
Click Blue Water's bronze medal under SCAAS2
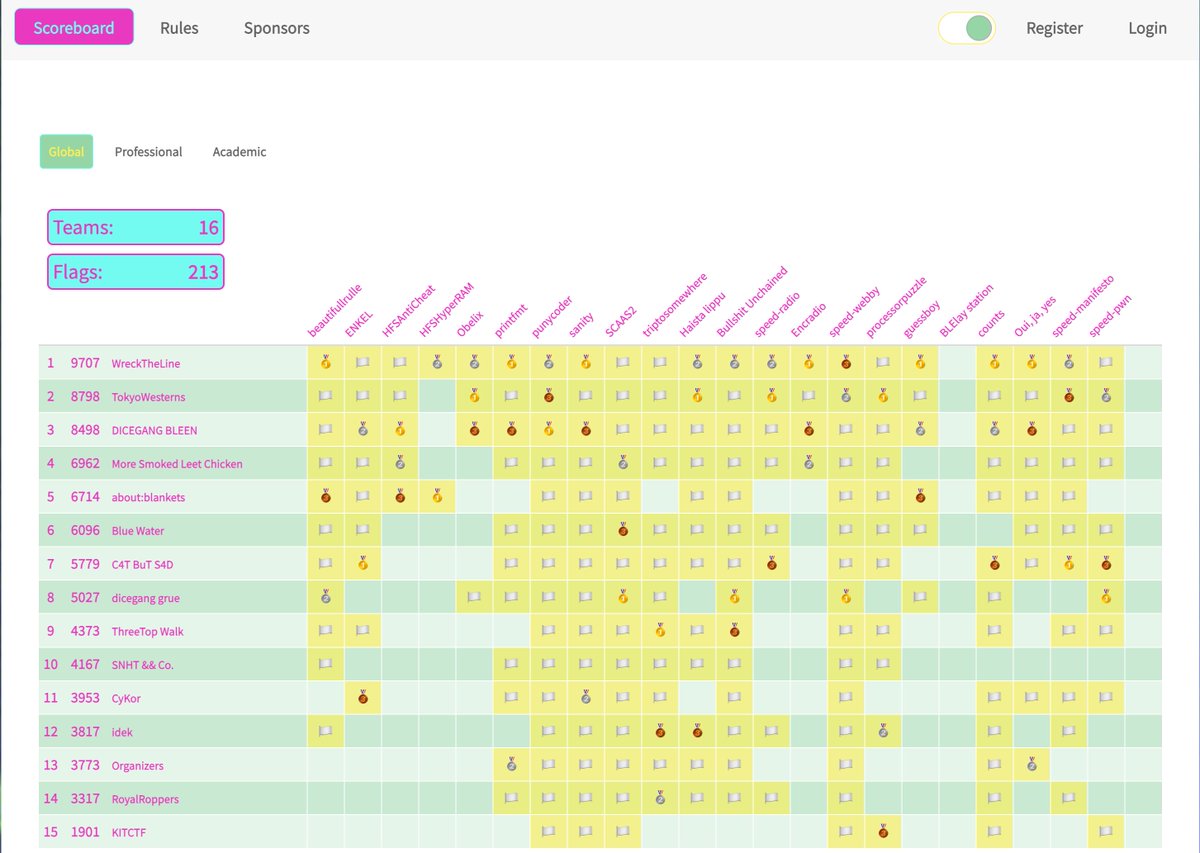point(623,531)
